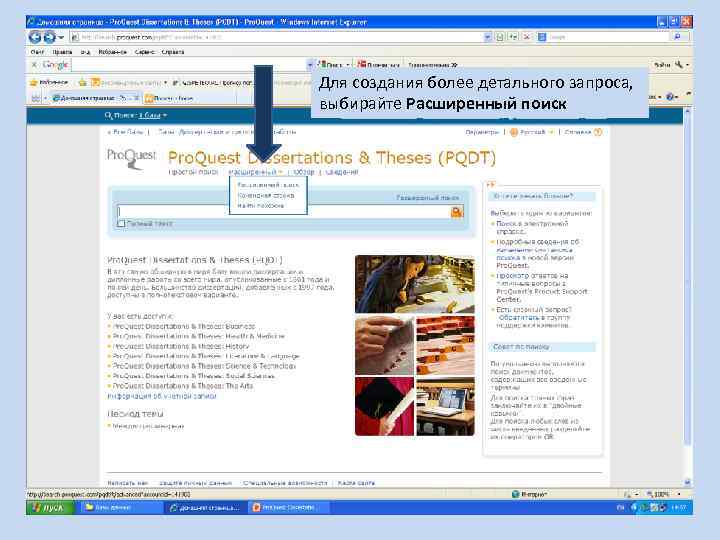Screen dimensions: 720x540
Task: Open ProQuest Dissertations & Theses: History link
Action: point(181,346)
